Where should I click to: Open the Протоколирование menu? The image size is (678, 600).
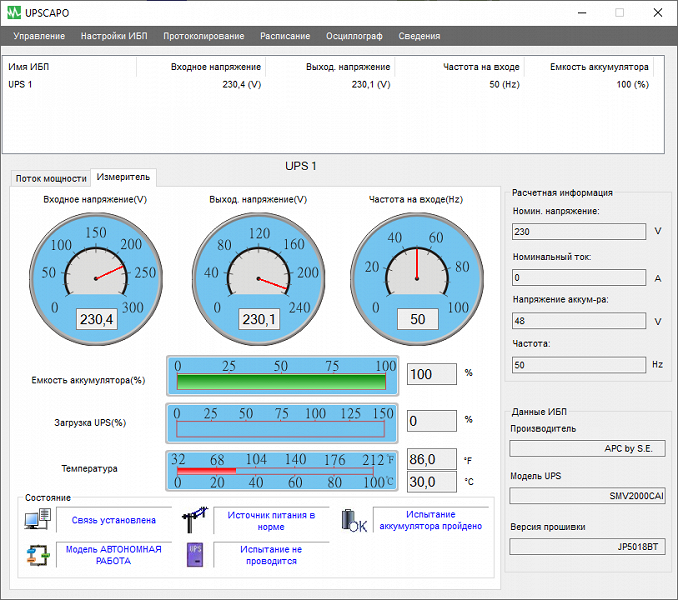[203, 36]
